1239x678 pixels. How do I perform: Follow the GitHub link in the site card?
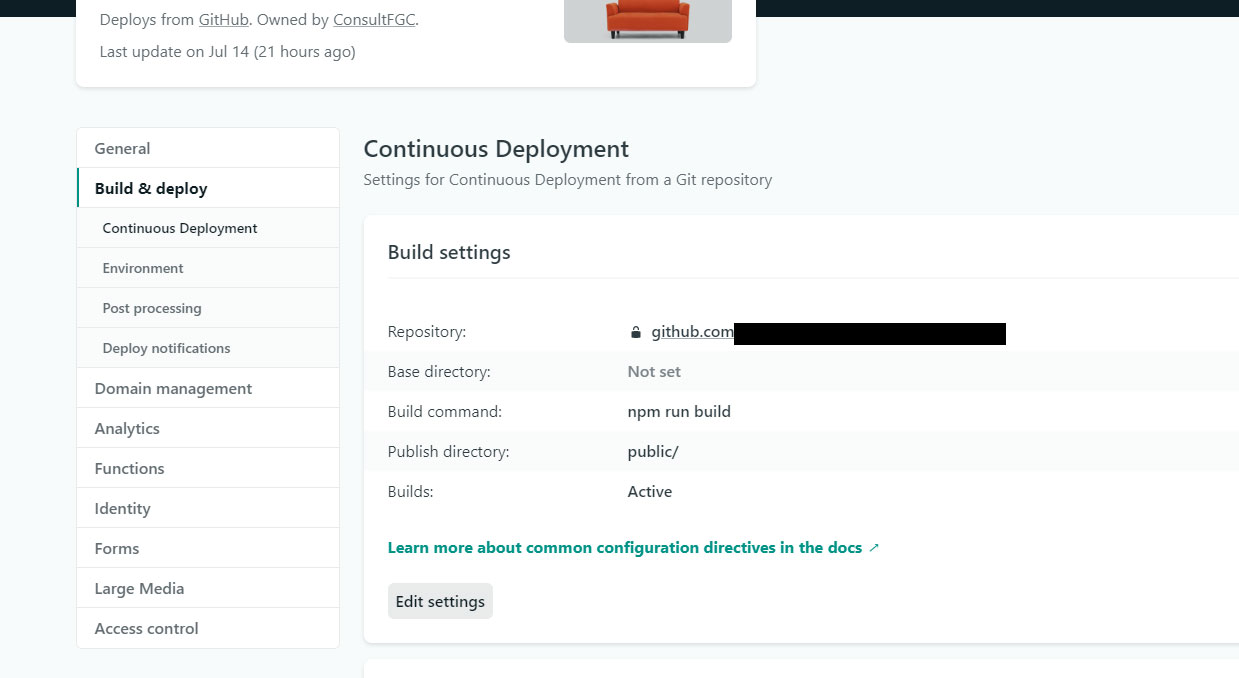pos(223,19)
